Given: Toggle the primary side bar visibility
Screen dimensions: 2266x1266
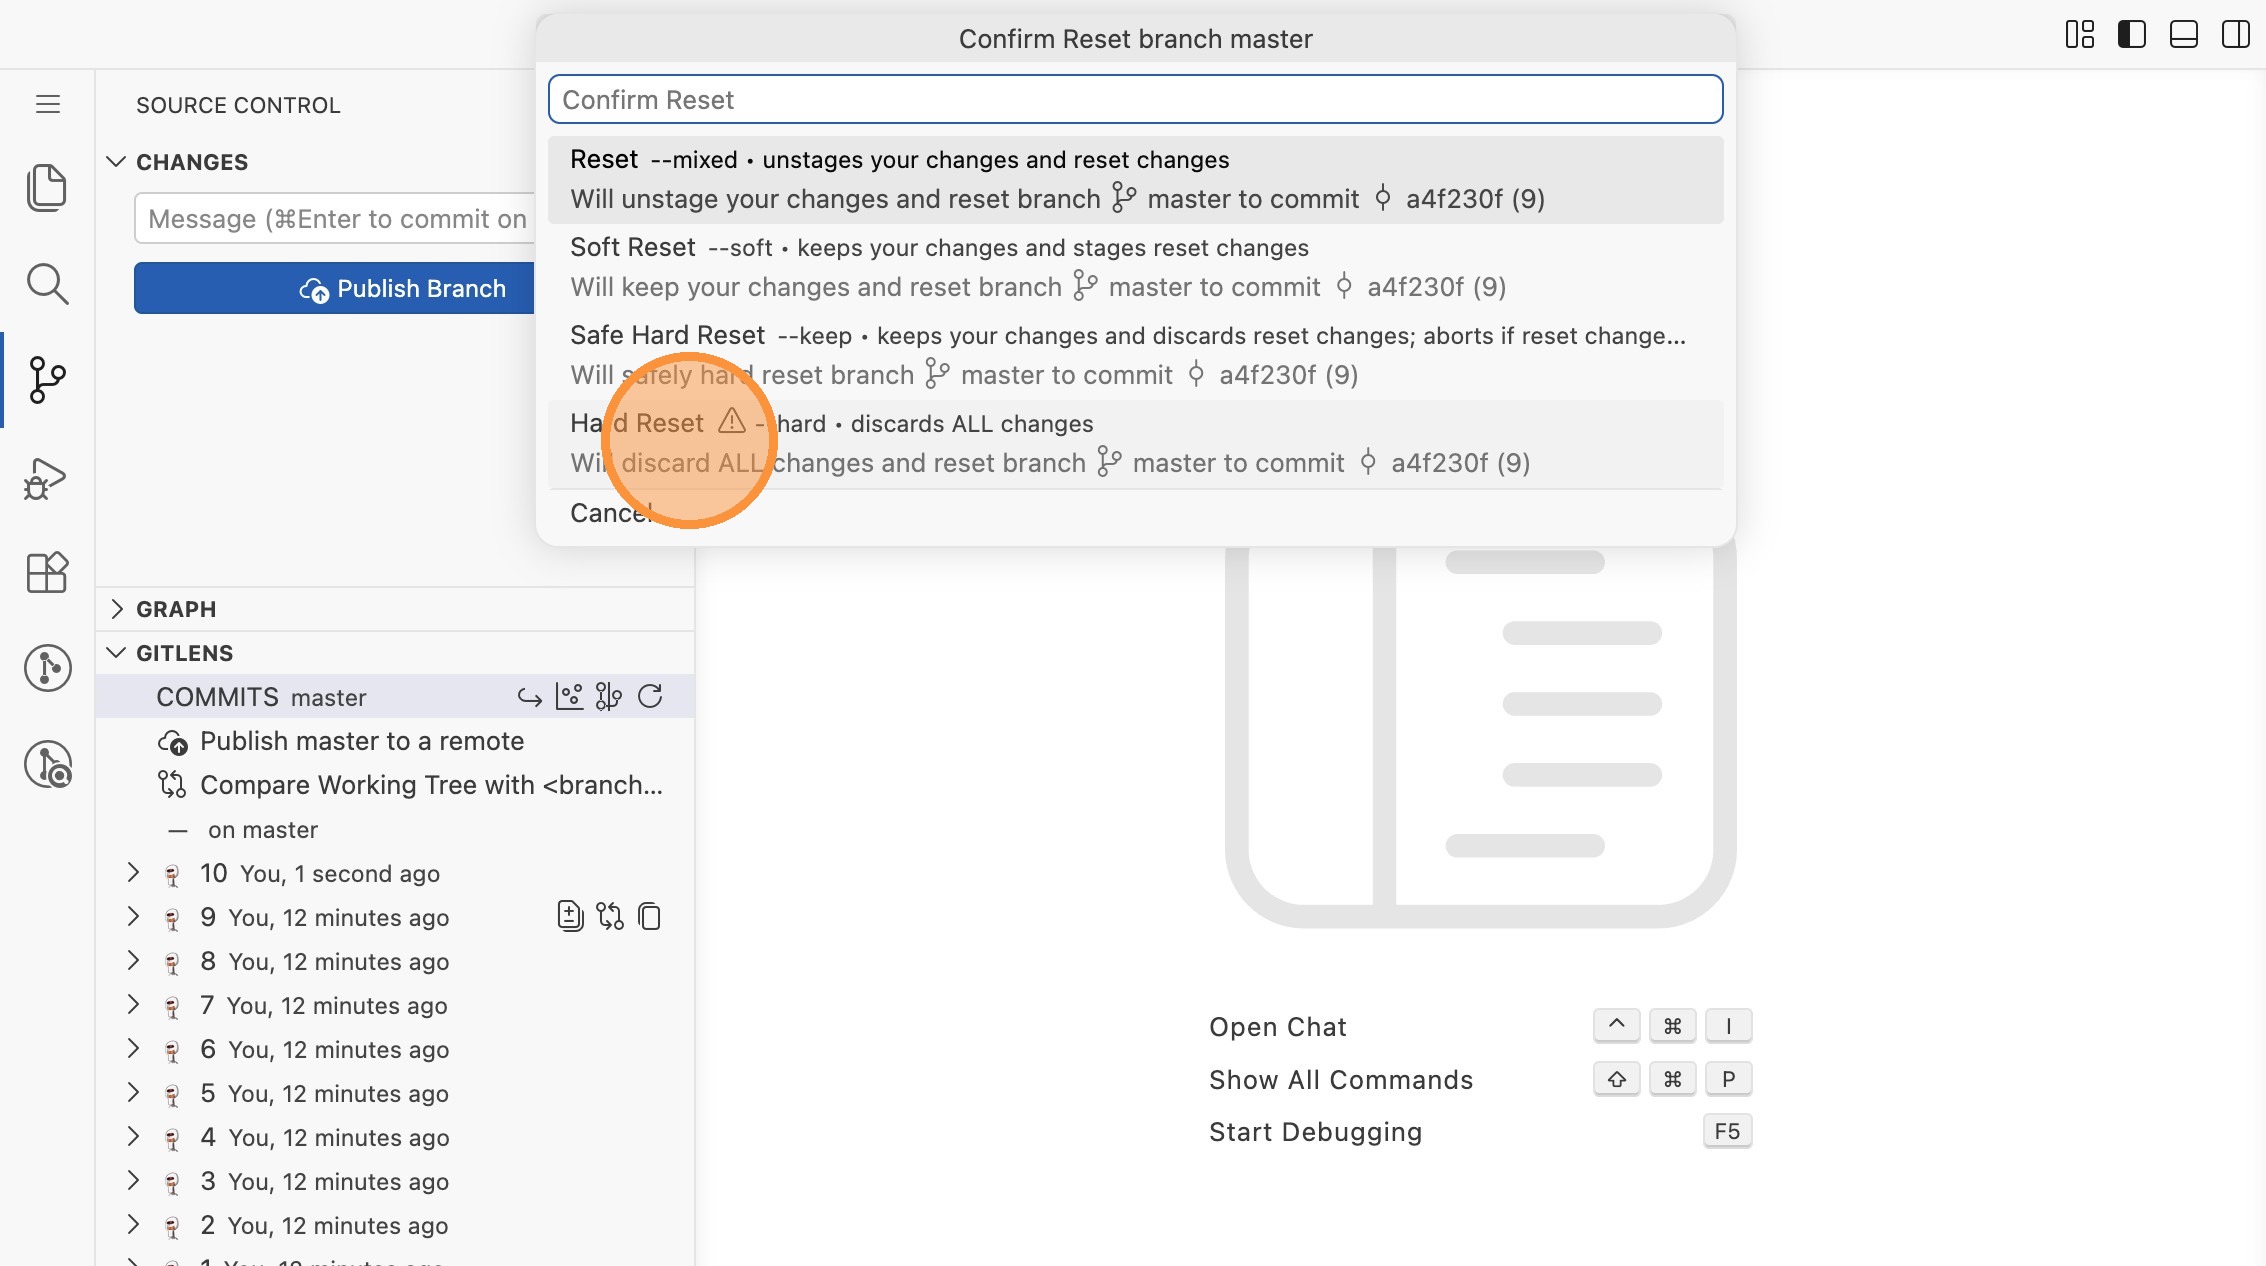Looking at the screenshot, I should [2131, 35].
